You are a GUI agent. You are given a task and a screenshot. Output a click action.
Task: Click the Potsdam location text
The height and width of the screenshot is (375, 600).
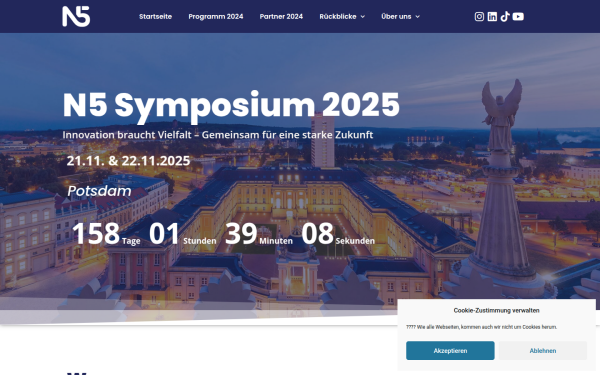99,191
